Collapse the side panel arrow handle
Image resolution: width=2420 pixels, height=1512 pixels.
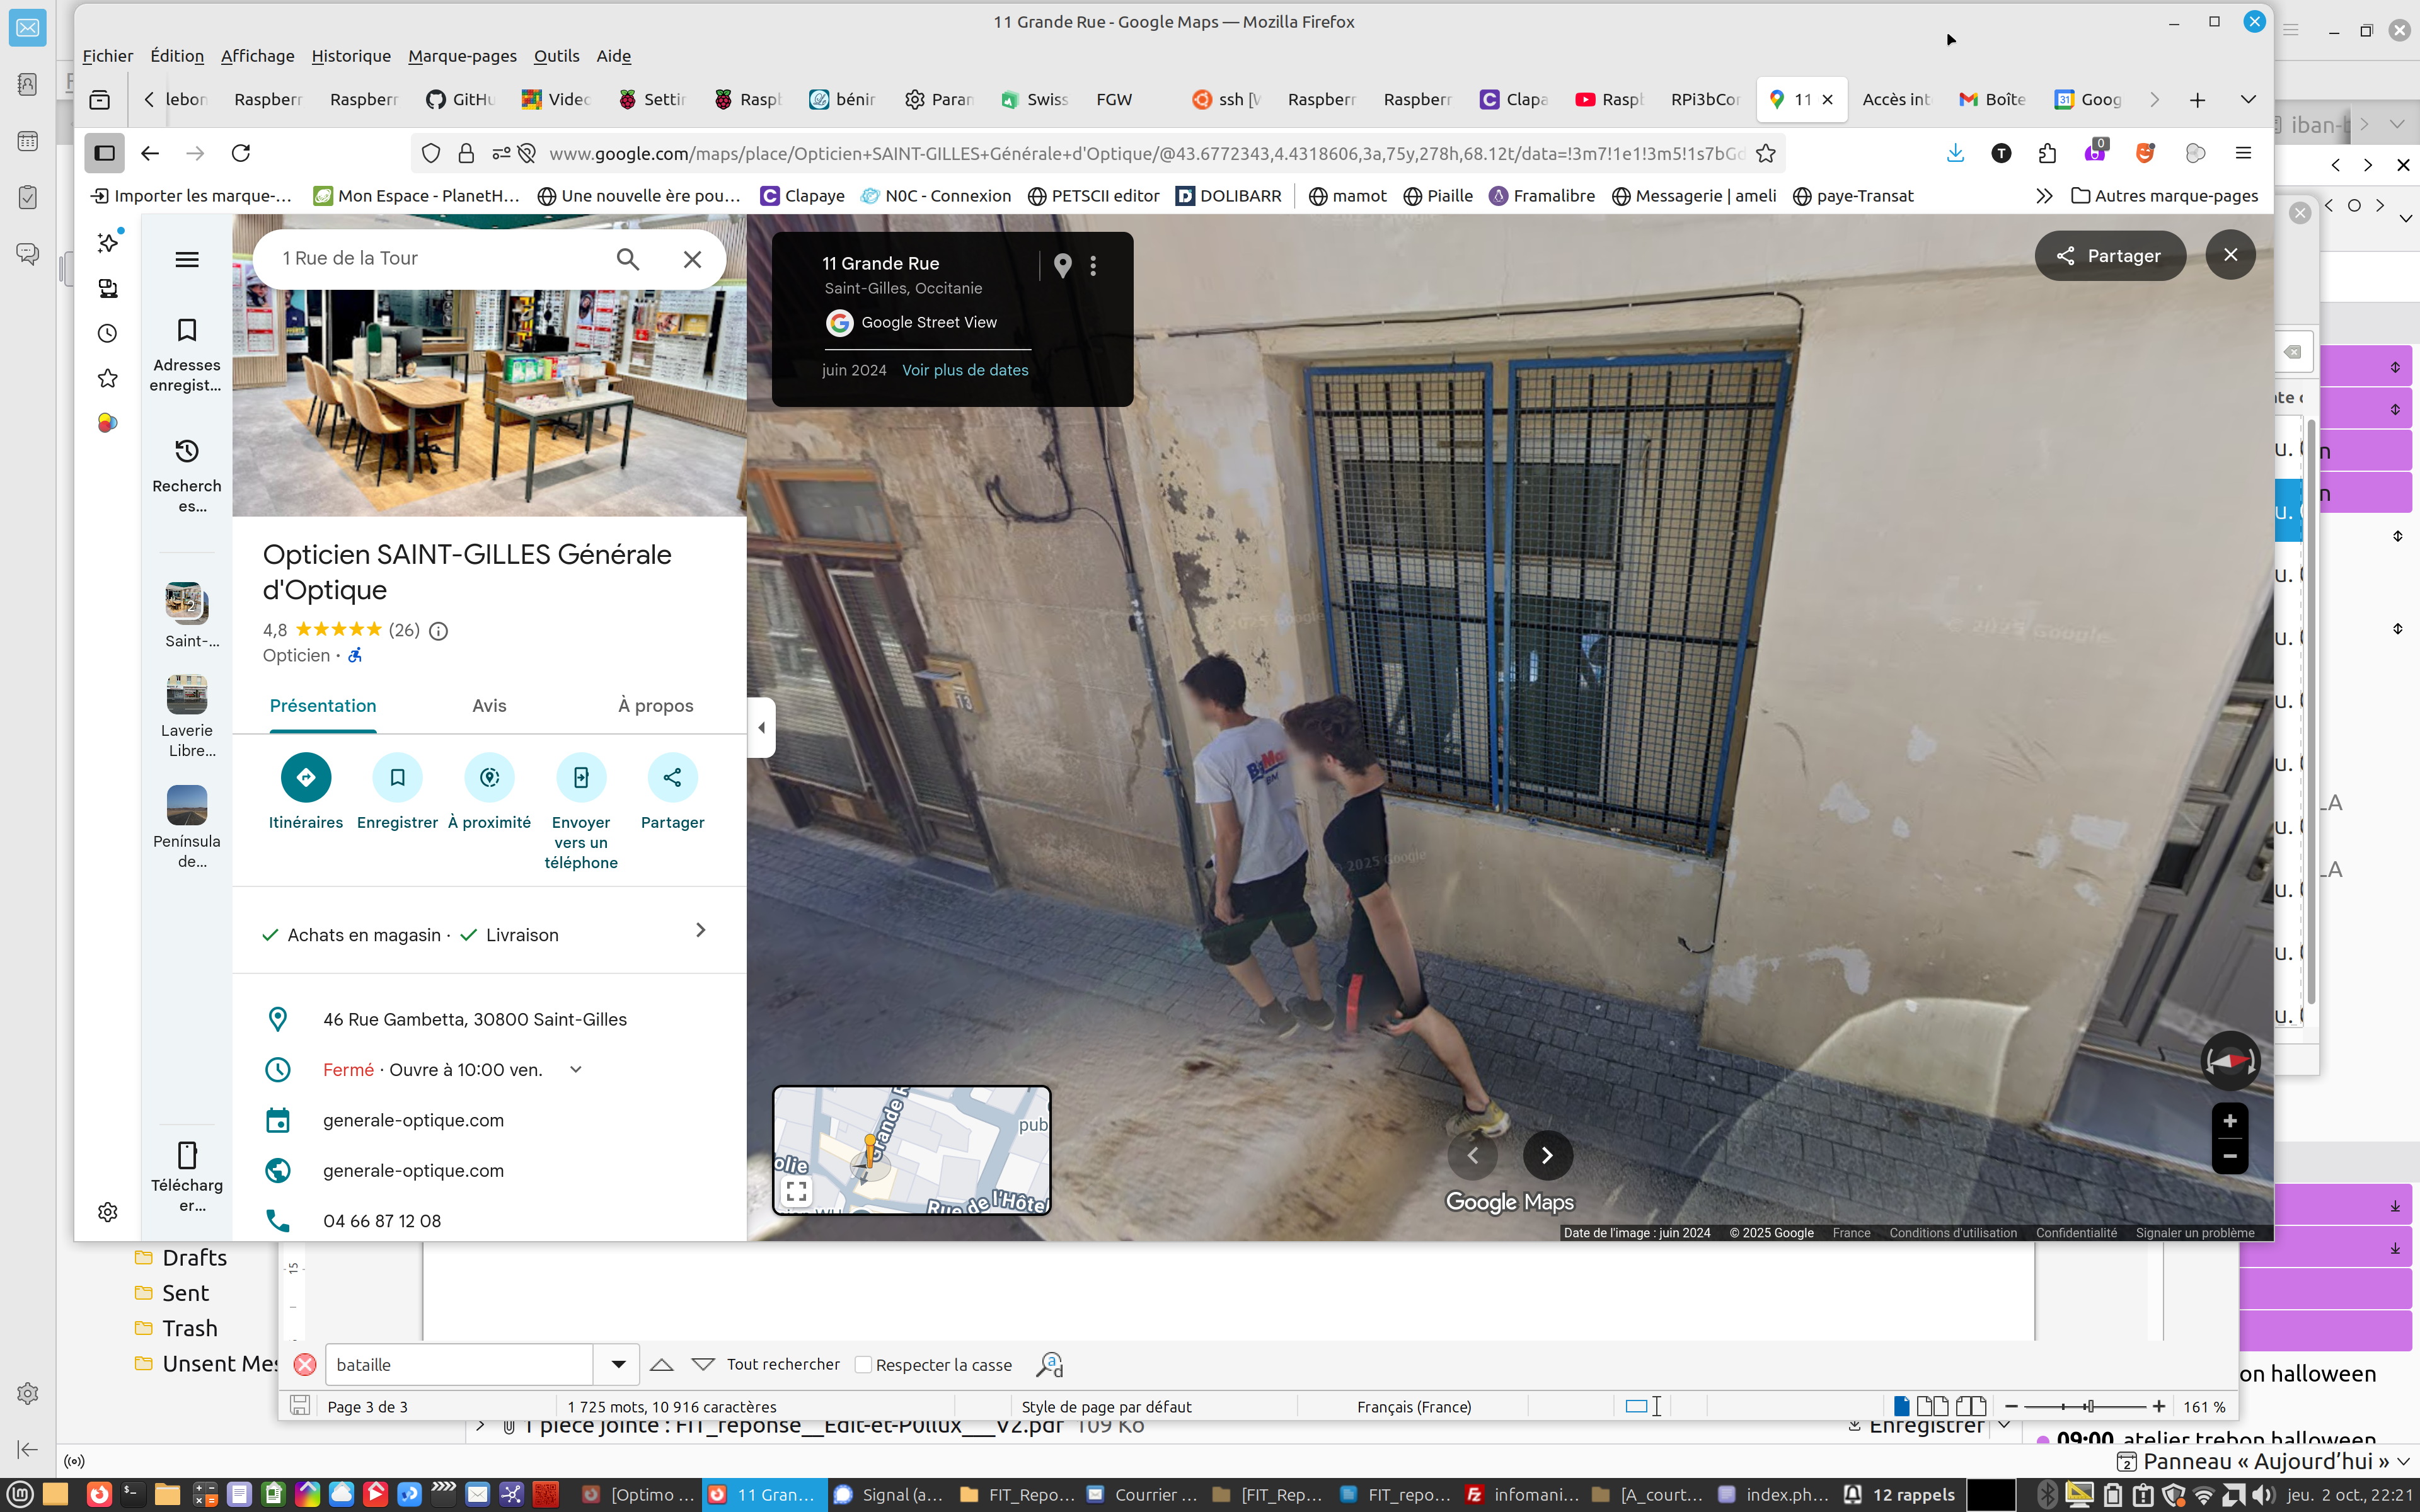(x=762, y=727)
